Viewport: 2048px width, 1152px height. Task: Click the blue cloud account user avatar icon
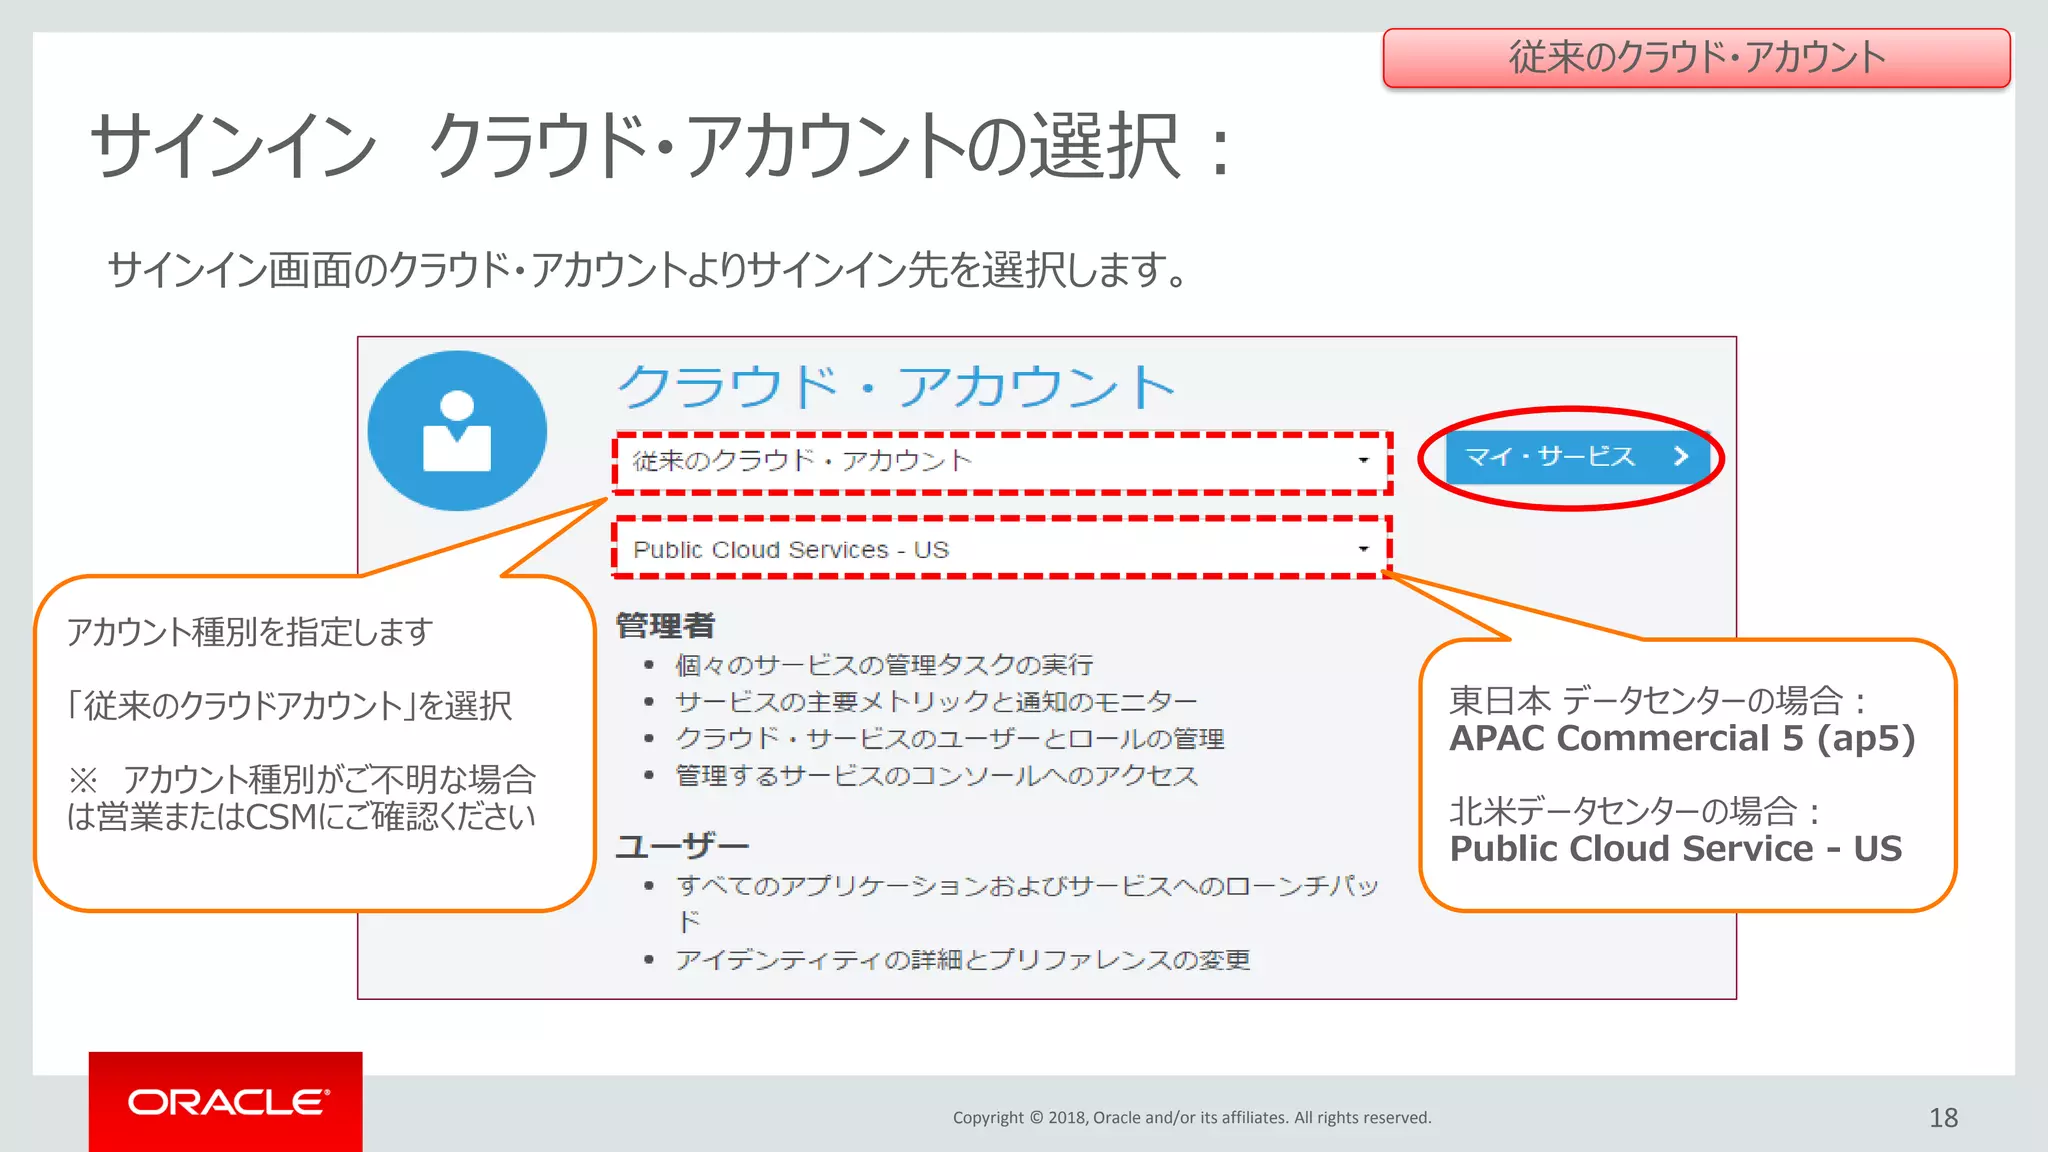tap(457, 431)
